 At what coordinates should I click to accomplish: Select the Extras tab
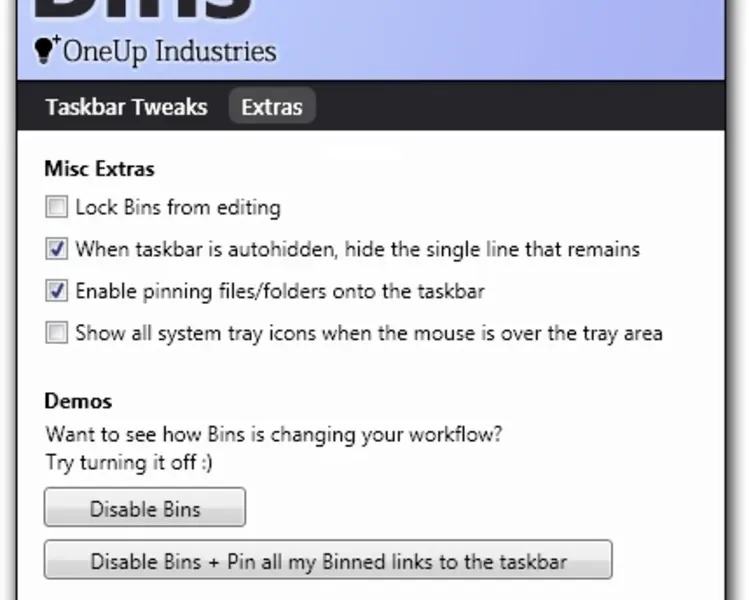[272, 107]
